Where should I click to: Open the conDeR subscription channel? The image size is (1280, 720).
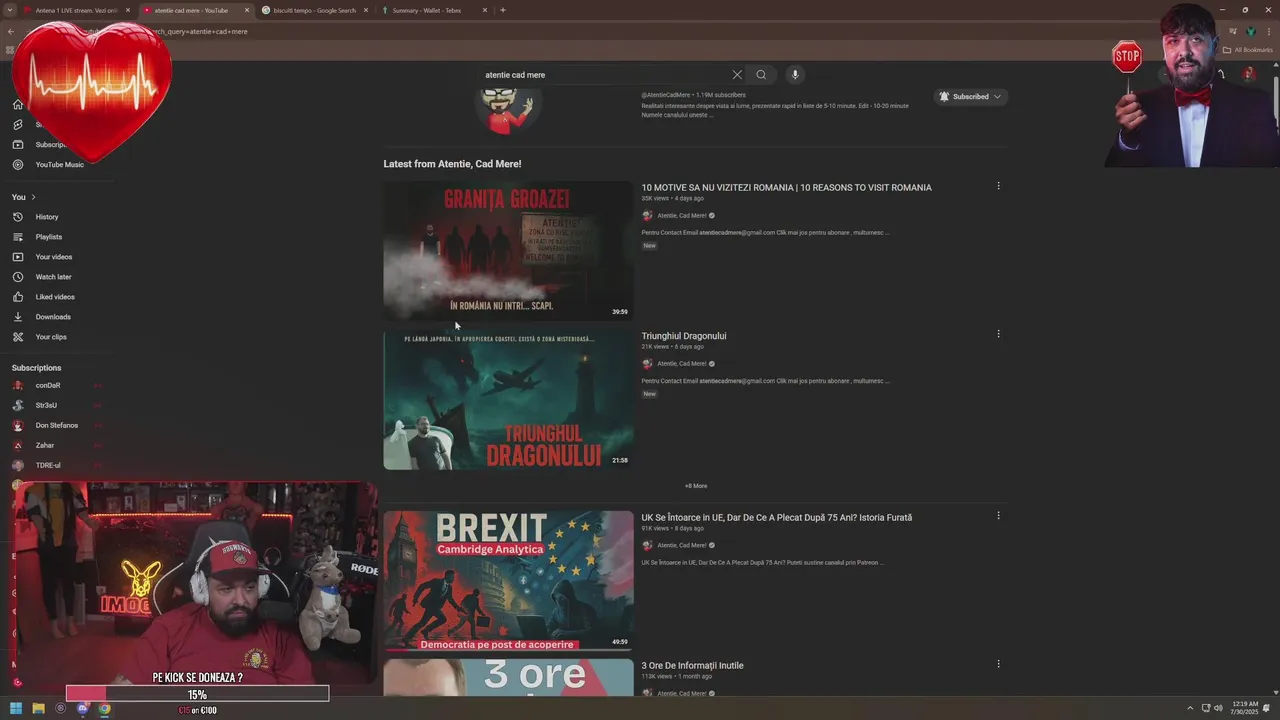tap(48, 385)
